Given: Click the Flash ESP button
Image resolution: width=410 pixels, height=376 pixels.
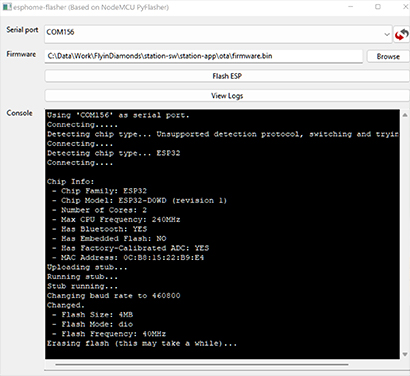Looking at the screenshot, I should 227,76.
